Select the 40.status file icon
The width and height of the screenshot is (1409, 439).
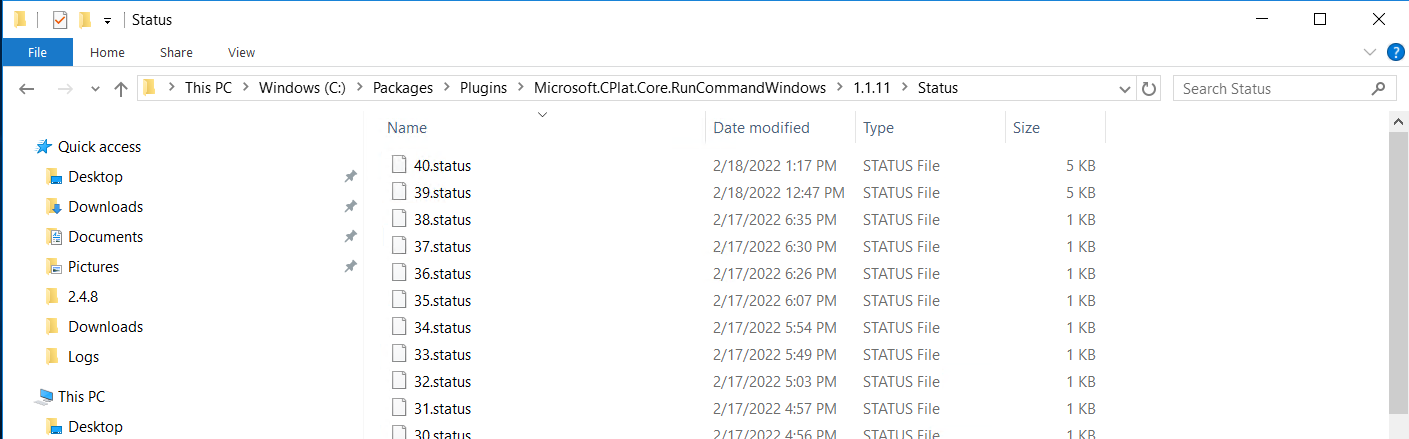click(400, 165)
